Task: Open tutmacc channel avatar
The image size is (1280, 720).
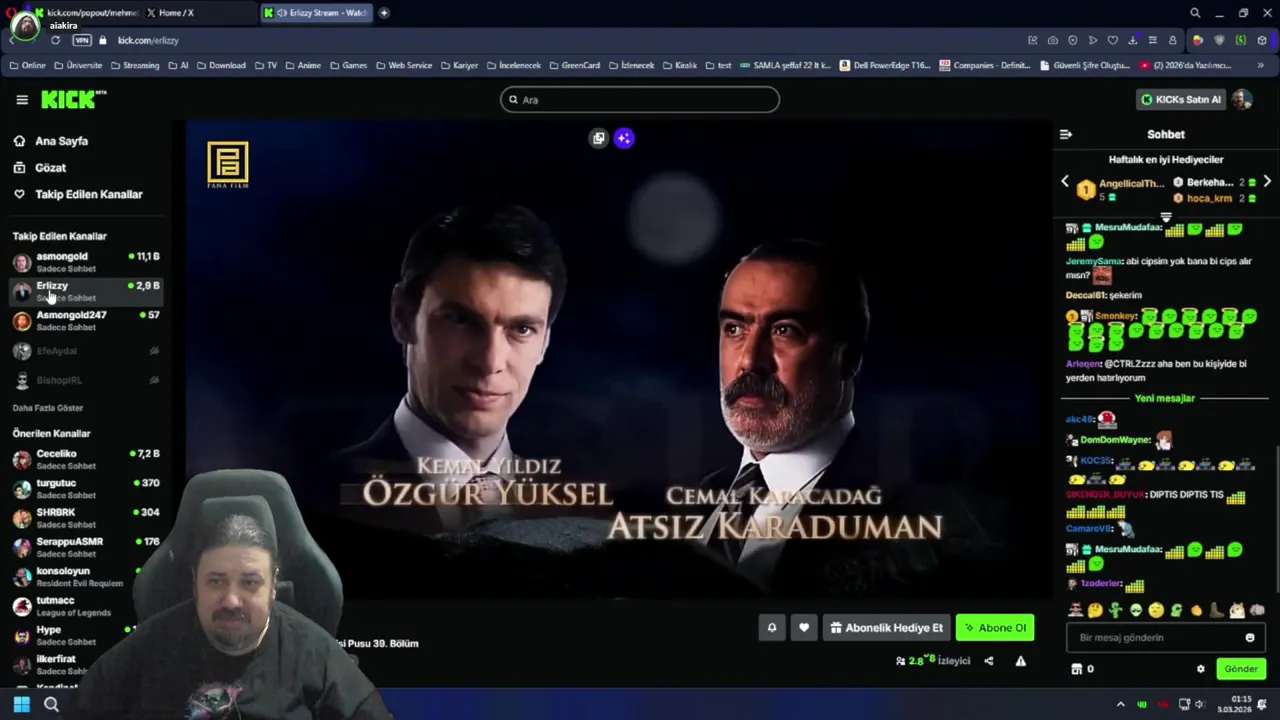Action: [22, 606]
